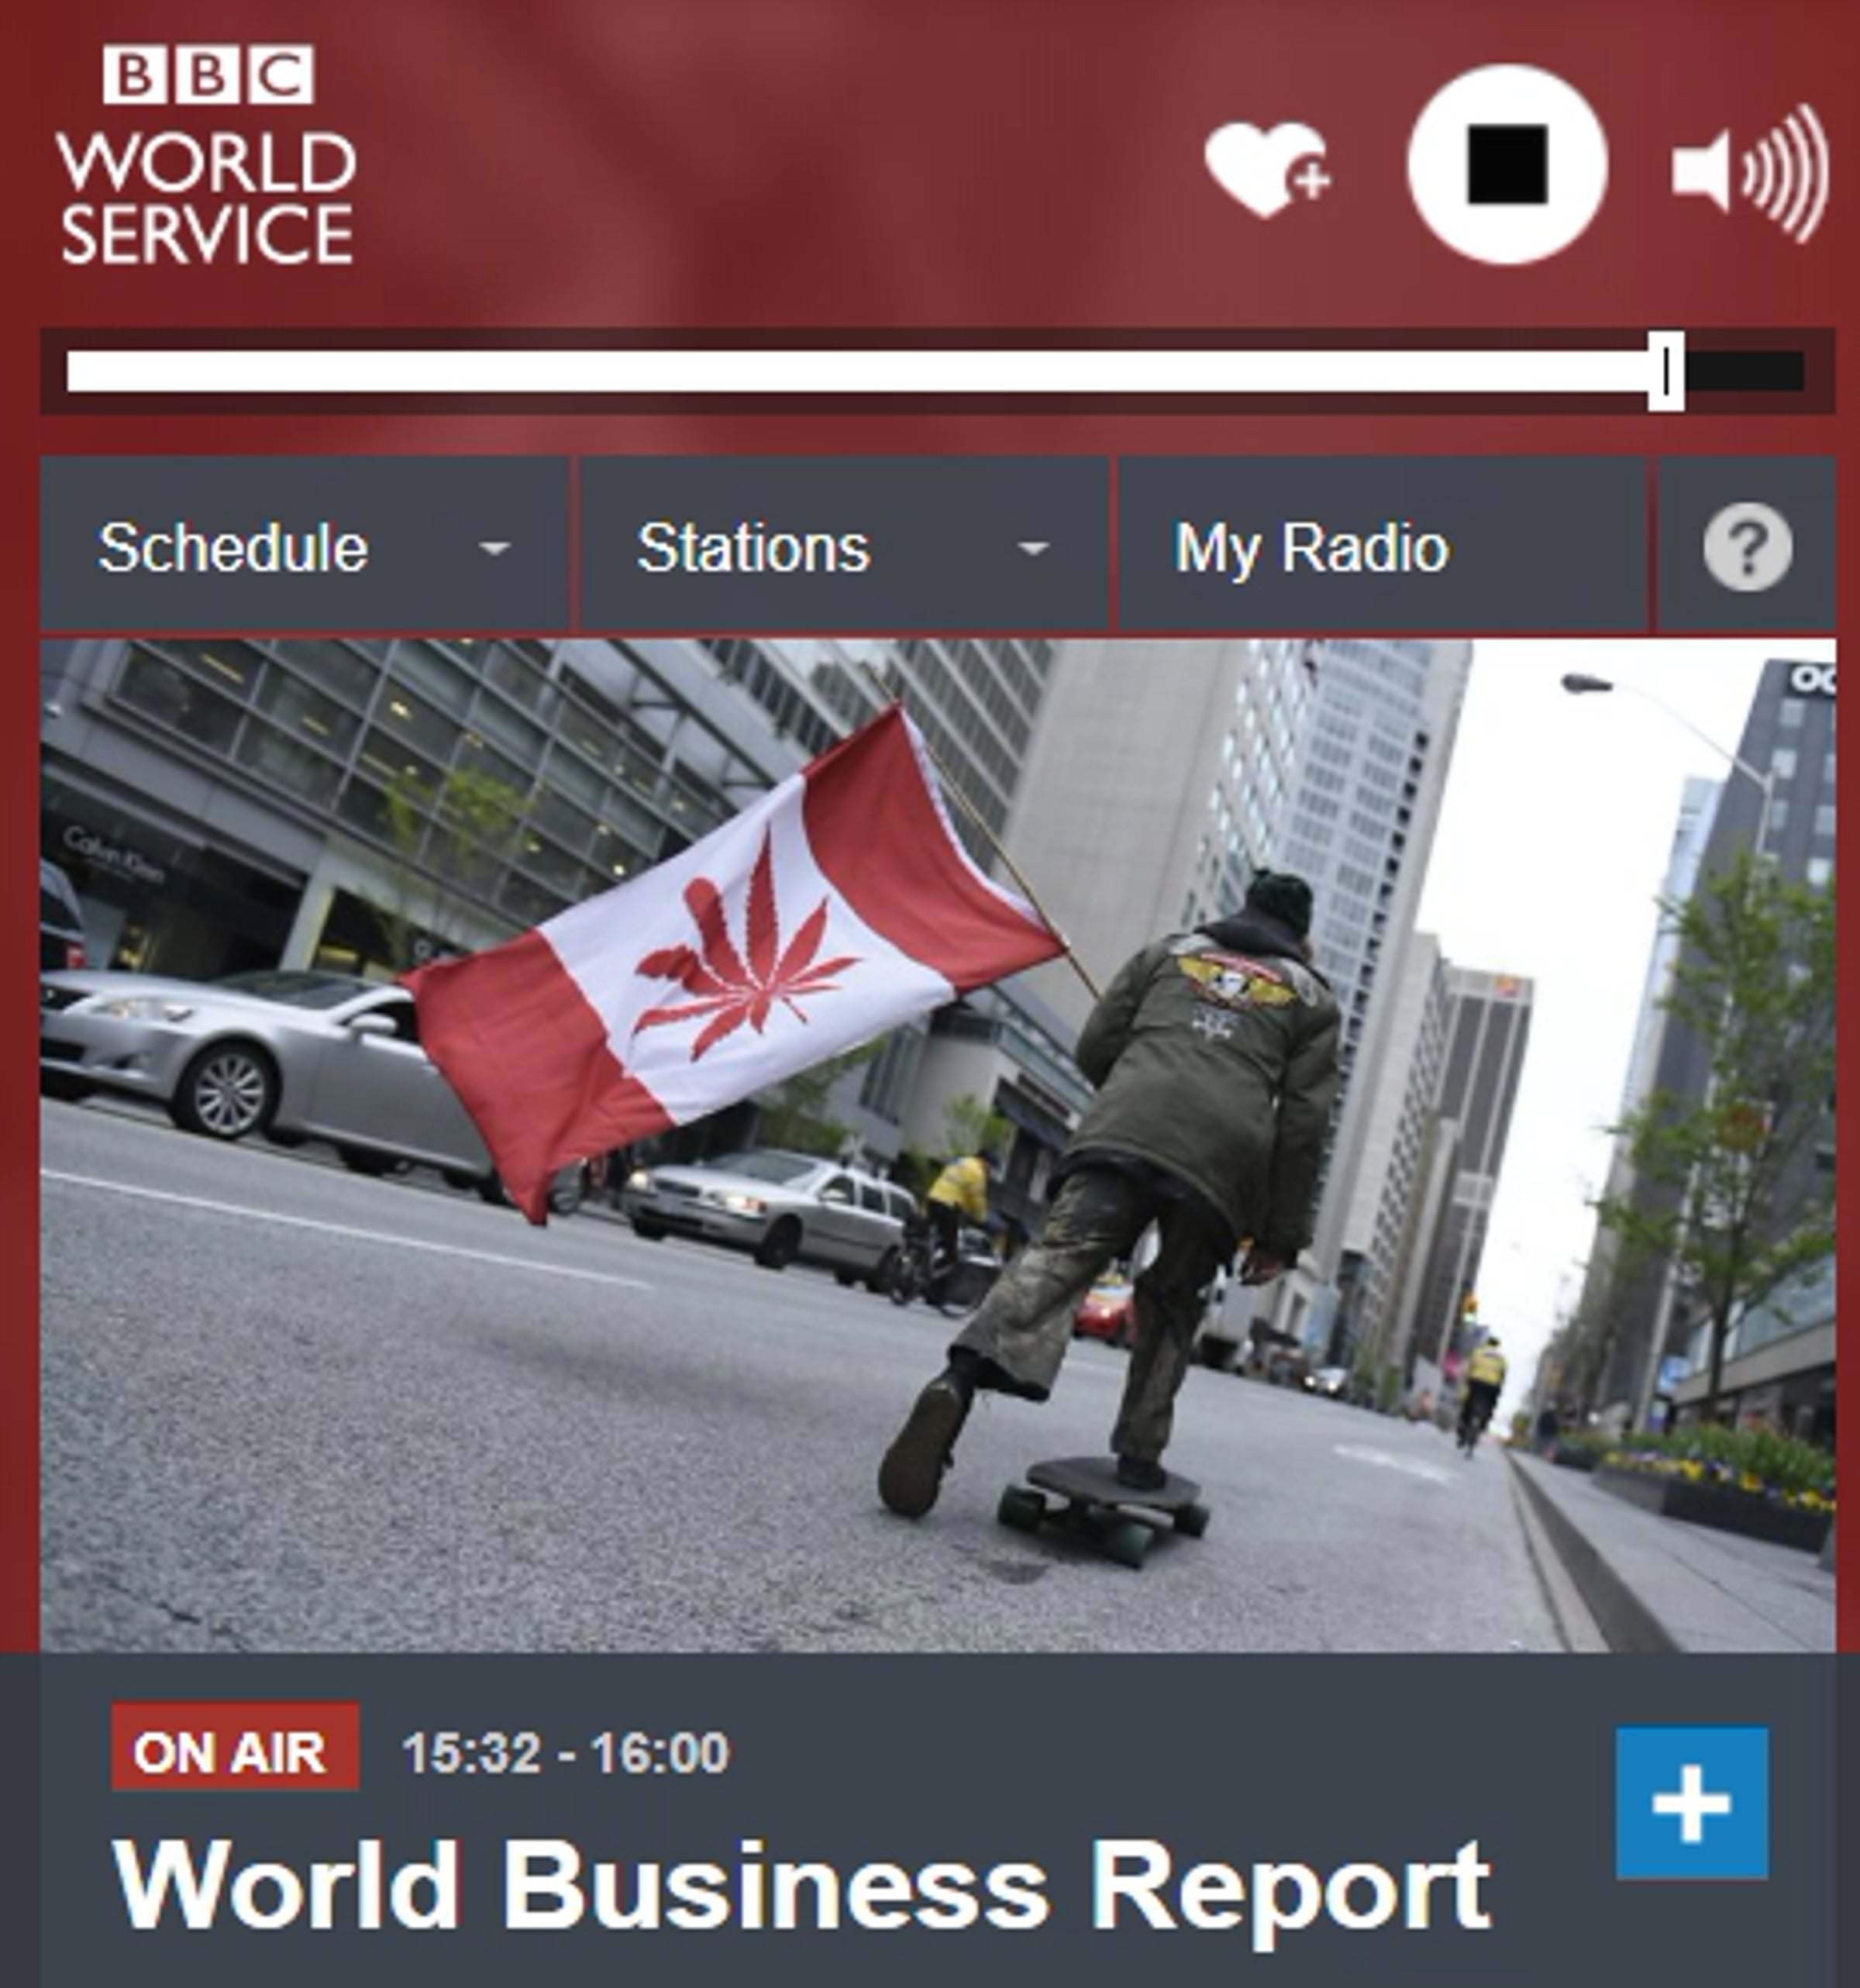Viewport: 1860px width, 1988px height.
Task: Stop the live radio playback
Action: [1507, 165]
